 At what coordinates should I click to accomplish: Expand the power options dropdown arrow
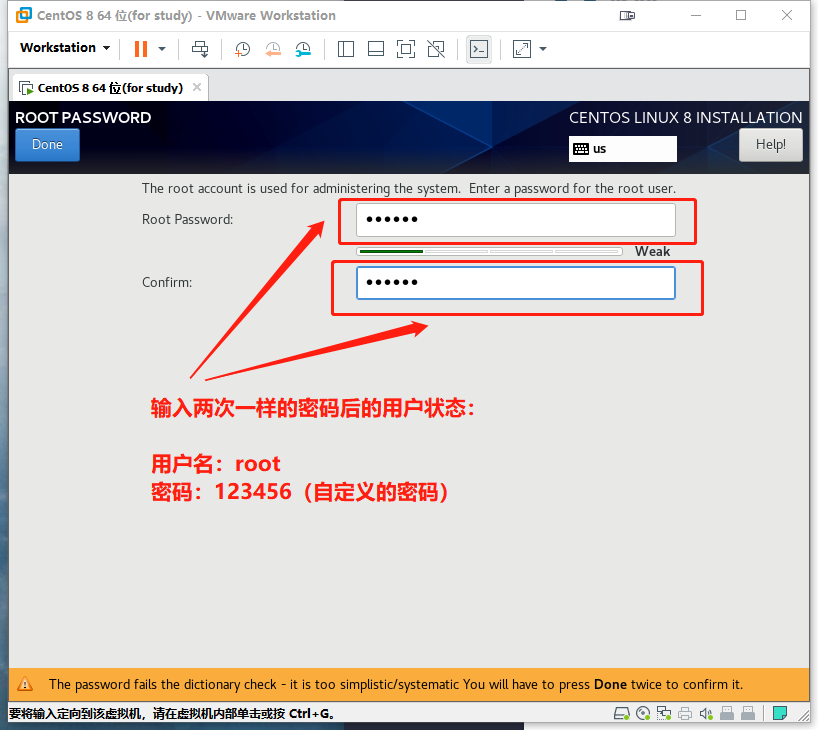(x=162, y=49)
